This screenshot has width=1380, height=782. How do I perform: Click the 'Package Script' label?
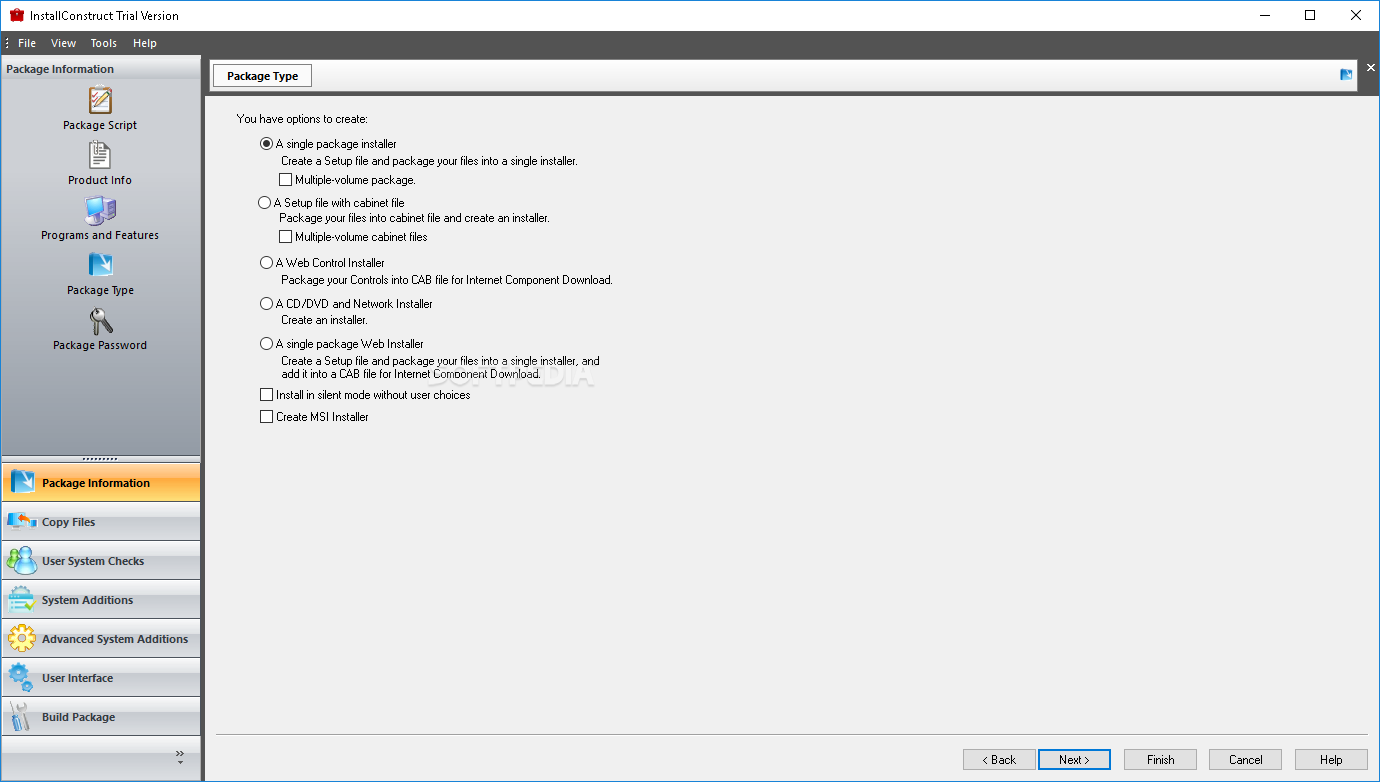pos(100,126)
